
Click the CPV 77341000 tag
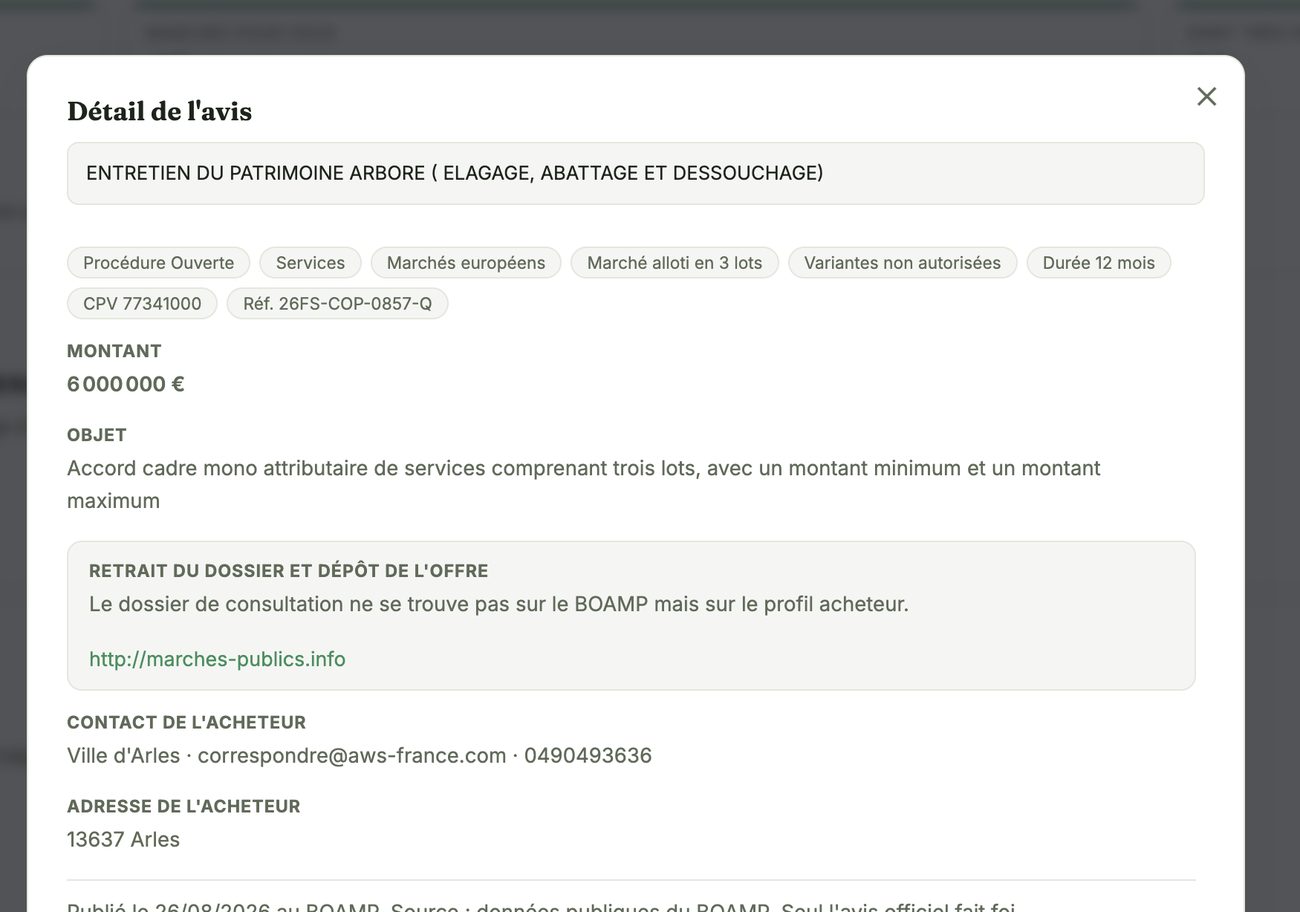pos(142,303)
